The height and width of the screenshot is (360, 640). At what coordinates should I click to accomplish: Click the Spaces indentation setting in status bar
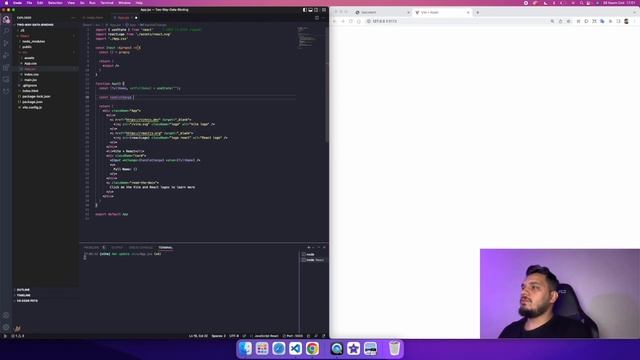pos(218,336)
